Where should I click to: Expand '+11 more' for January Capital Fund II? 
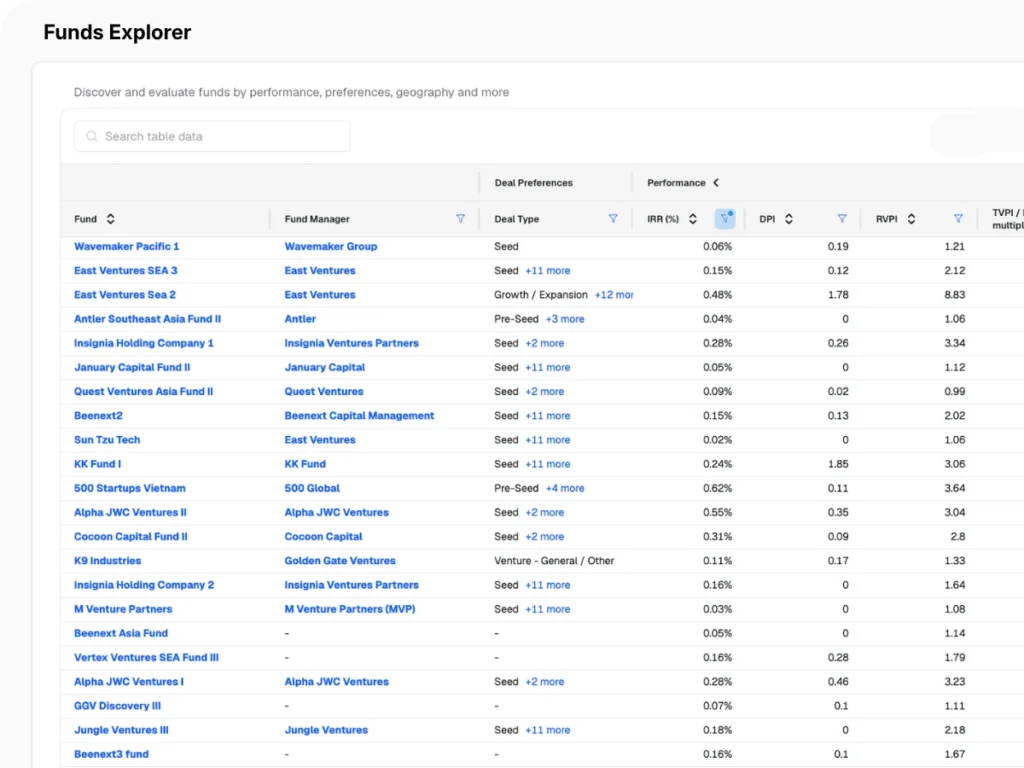[547, 367]
